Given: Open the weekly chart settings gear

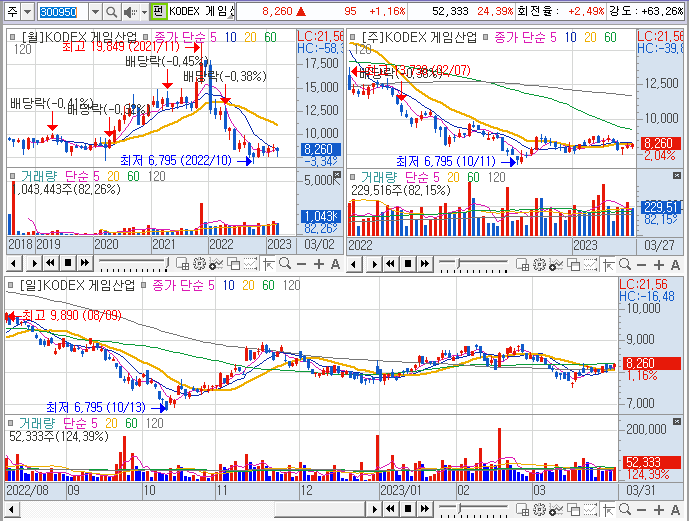Looking at the screenshot, I should (540, 265).
